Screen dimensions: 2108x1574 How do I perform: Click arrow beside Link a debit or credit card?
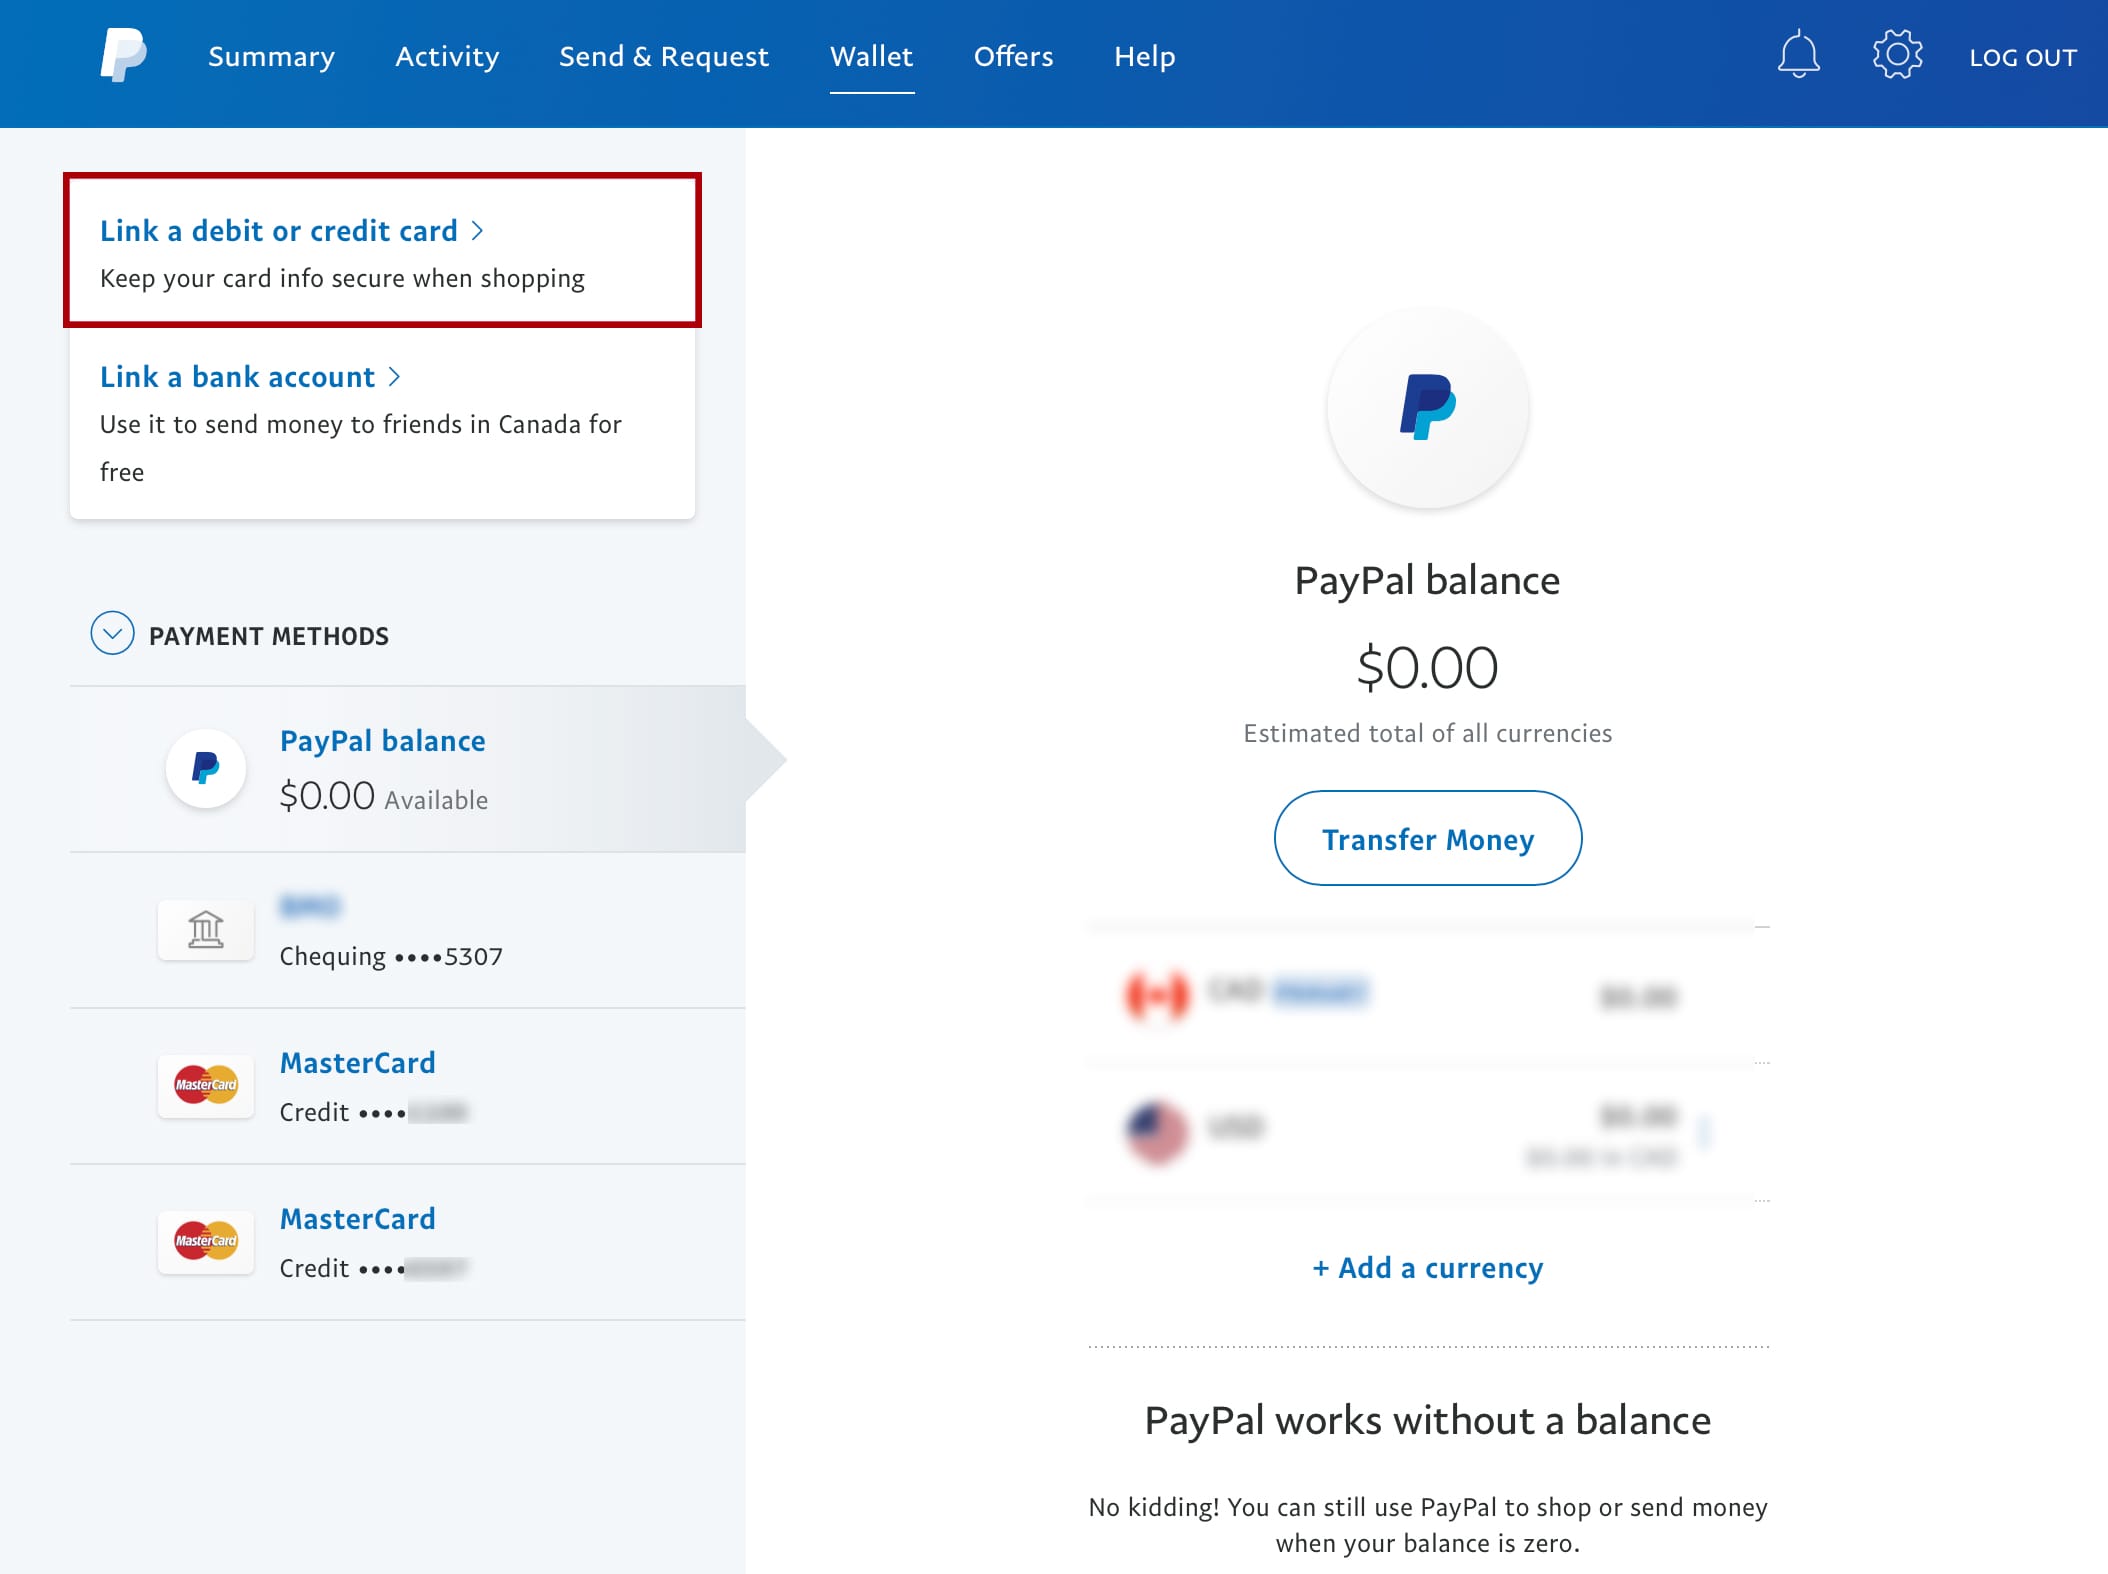pyautogui.click(x=477, y=231)
